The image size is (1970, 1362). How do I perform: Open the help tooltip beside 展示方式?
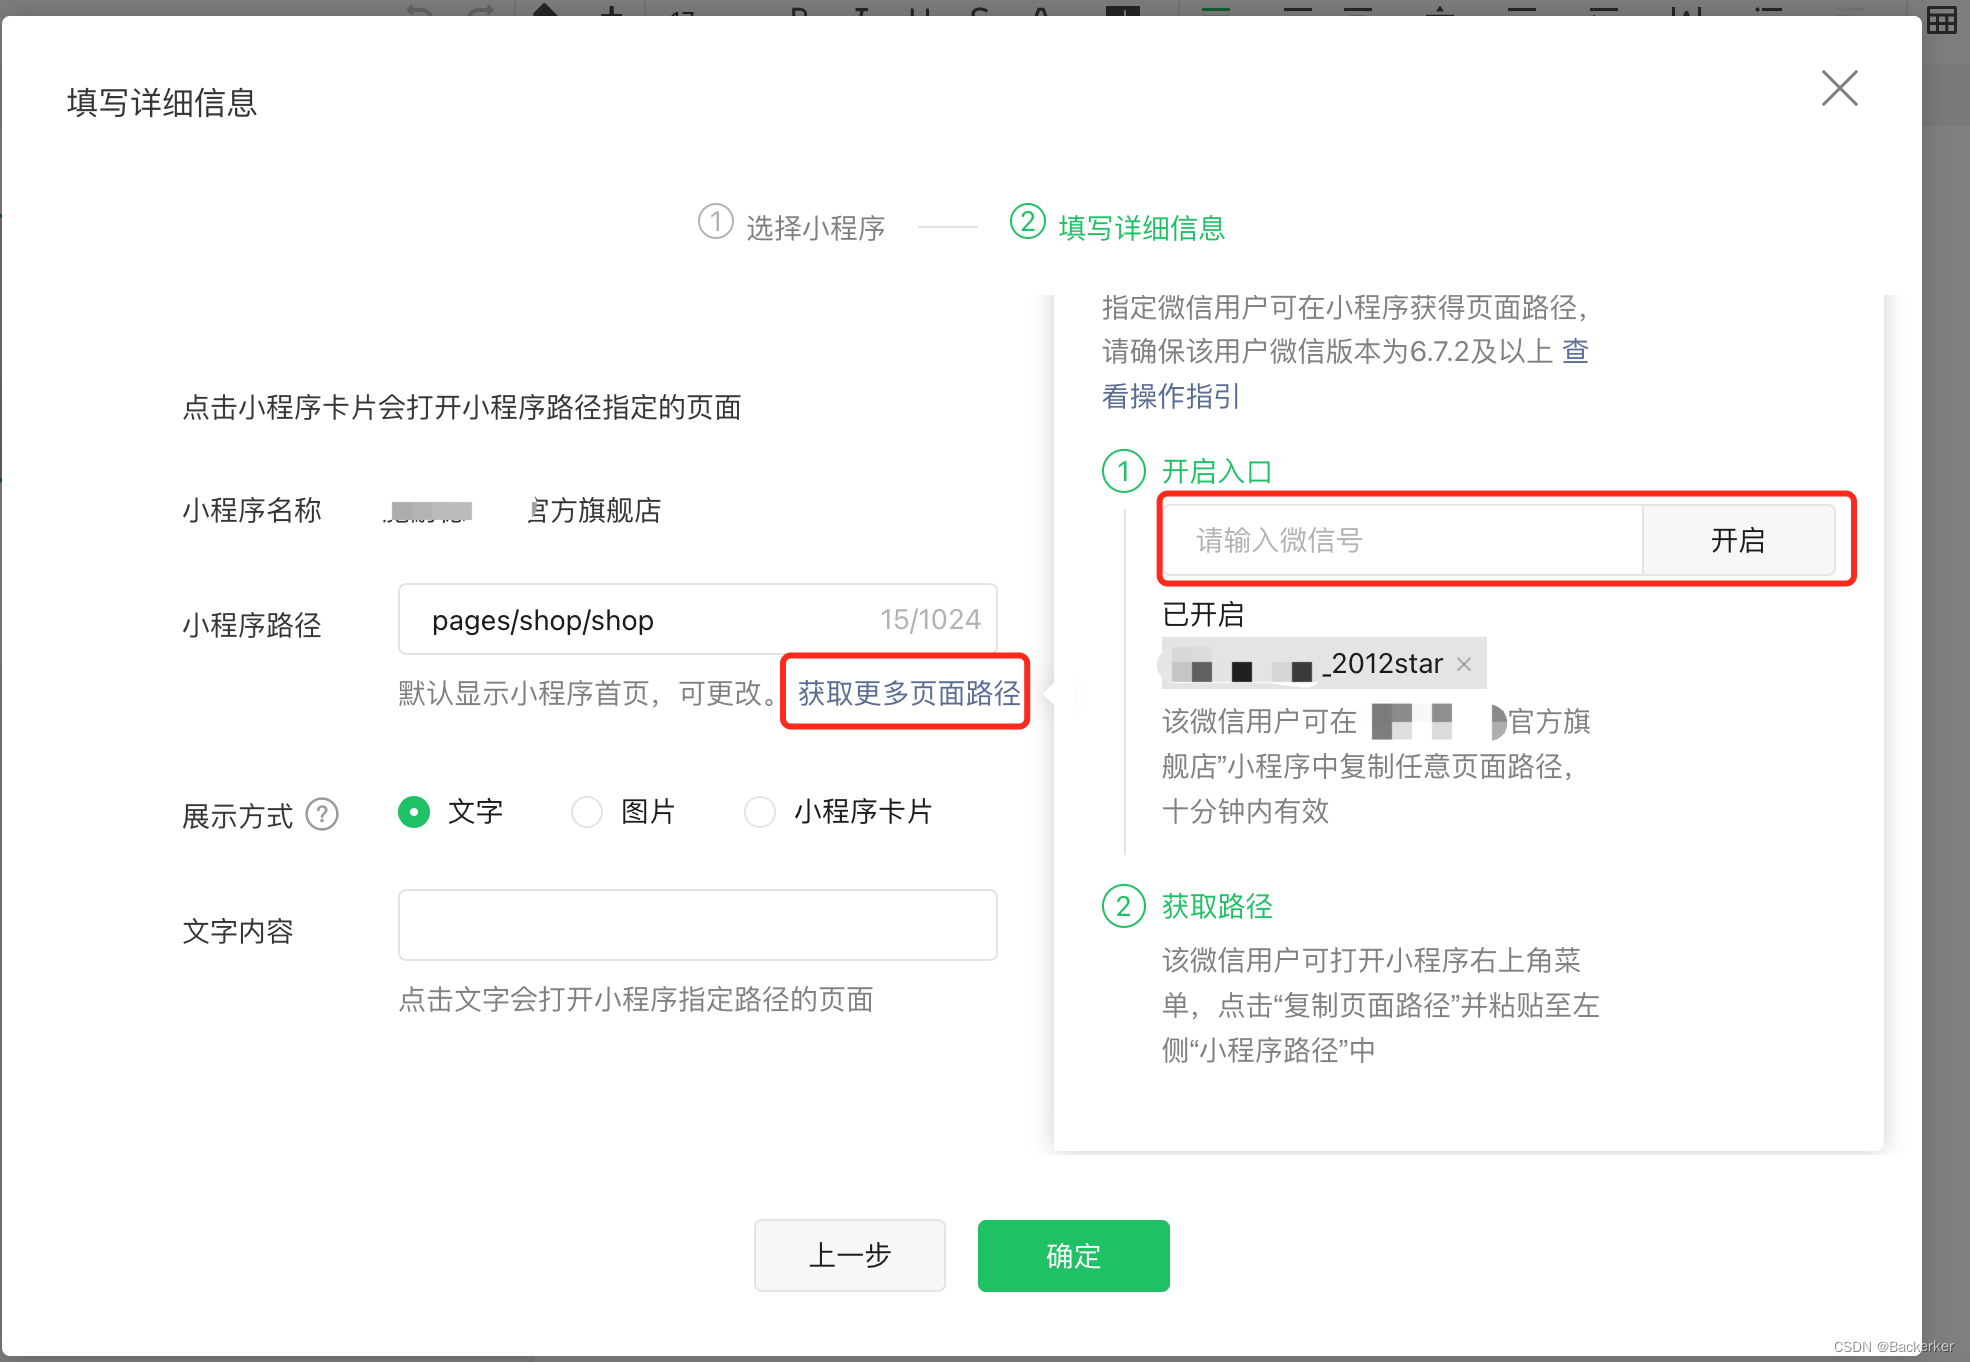tap(322, 815)
